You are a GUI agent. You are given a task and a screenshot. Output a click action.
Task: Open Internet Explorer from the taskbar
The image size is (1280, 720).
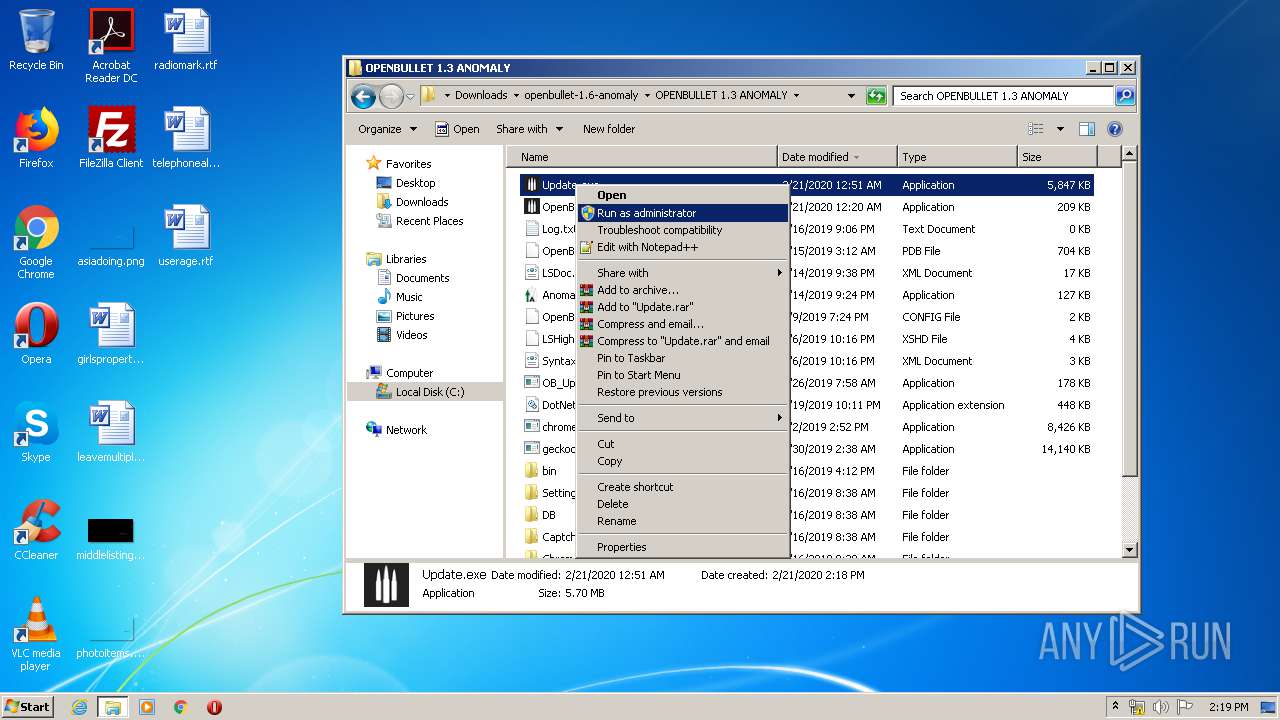pos(79,707)
